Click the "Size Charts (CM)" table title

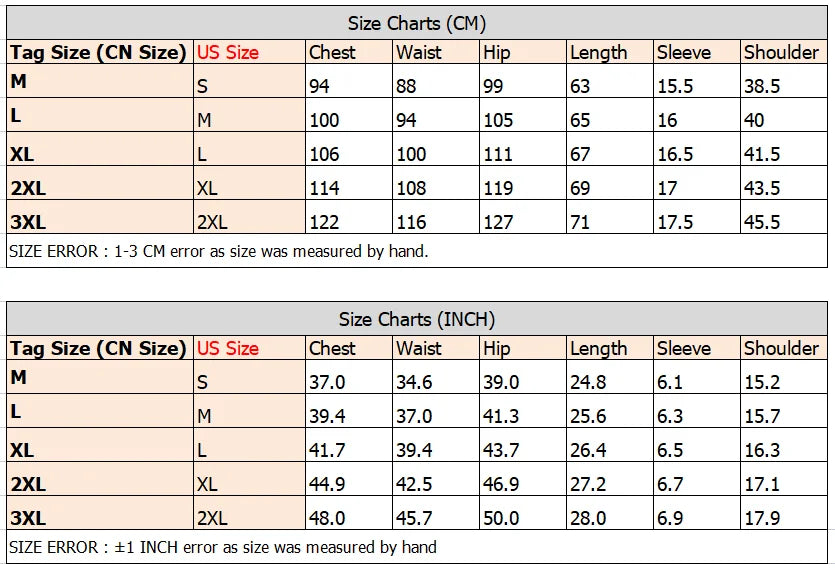[417, 23]
